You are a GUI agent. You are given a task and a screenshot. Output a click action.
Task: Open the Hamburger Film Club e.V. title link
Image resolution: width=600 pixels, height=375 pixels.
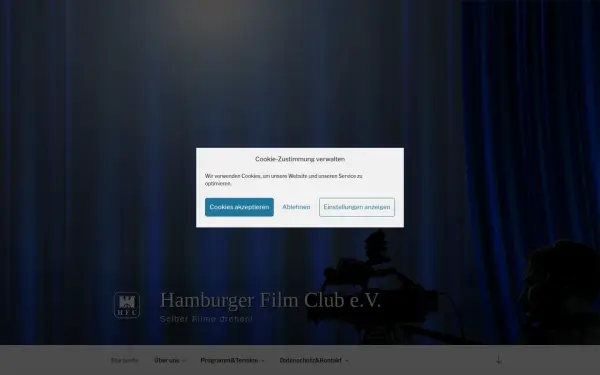[x=270, y=300]
